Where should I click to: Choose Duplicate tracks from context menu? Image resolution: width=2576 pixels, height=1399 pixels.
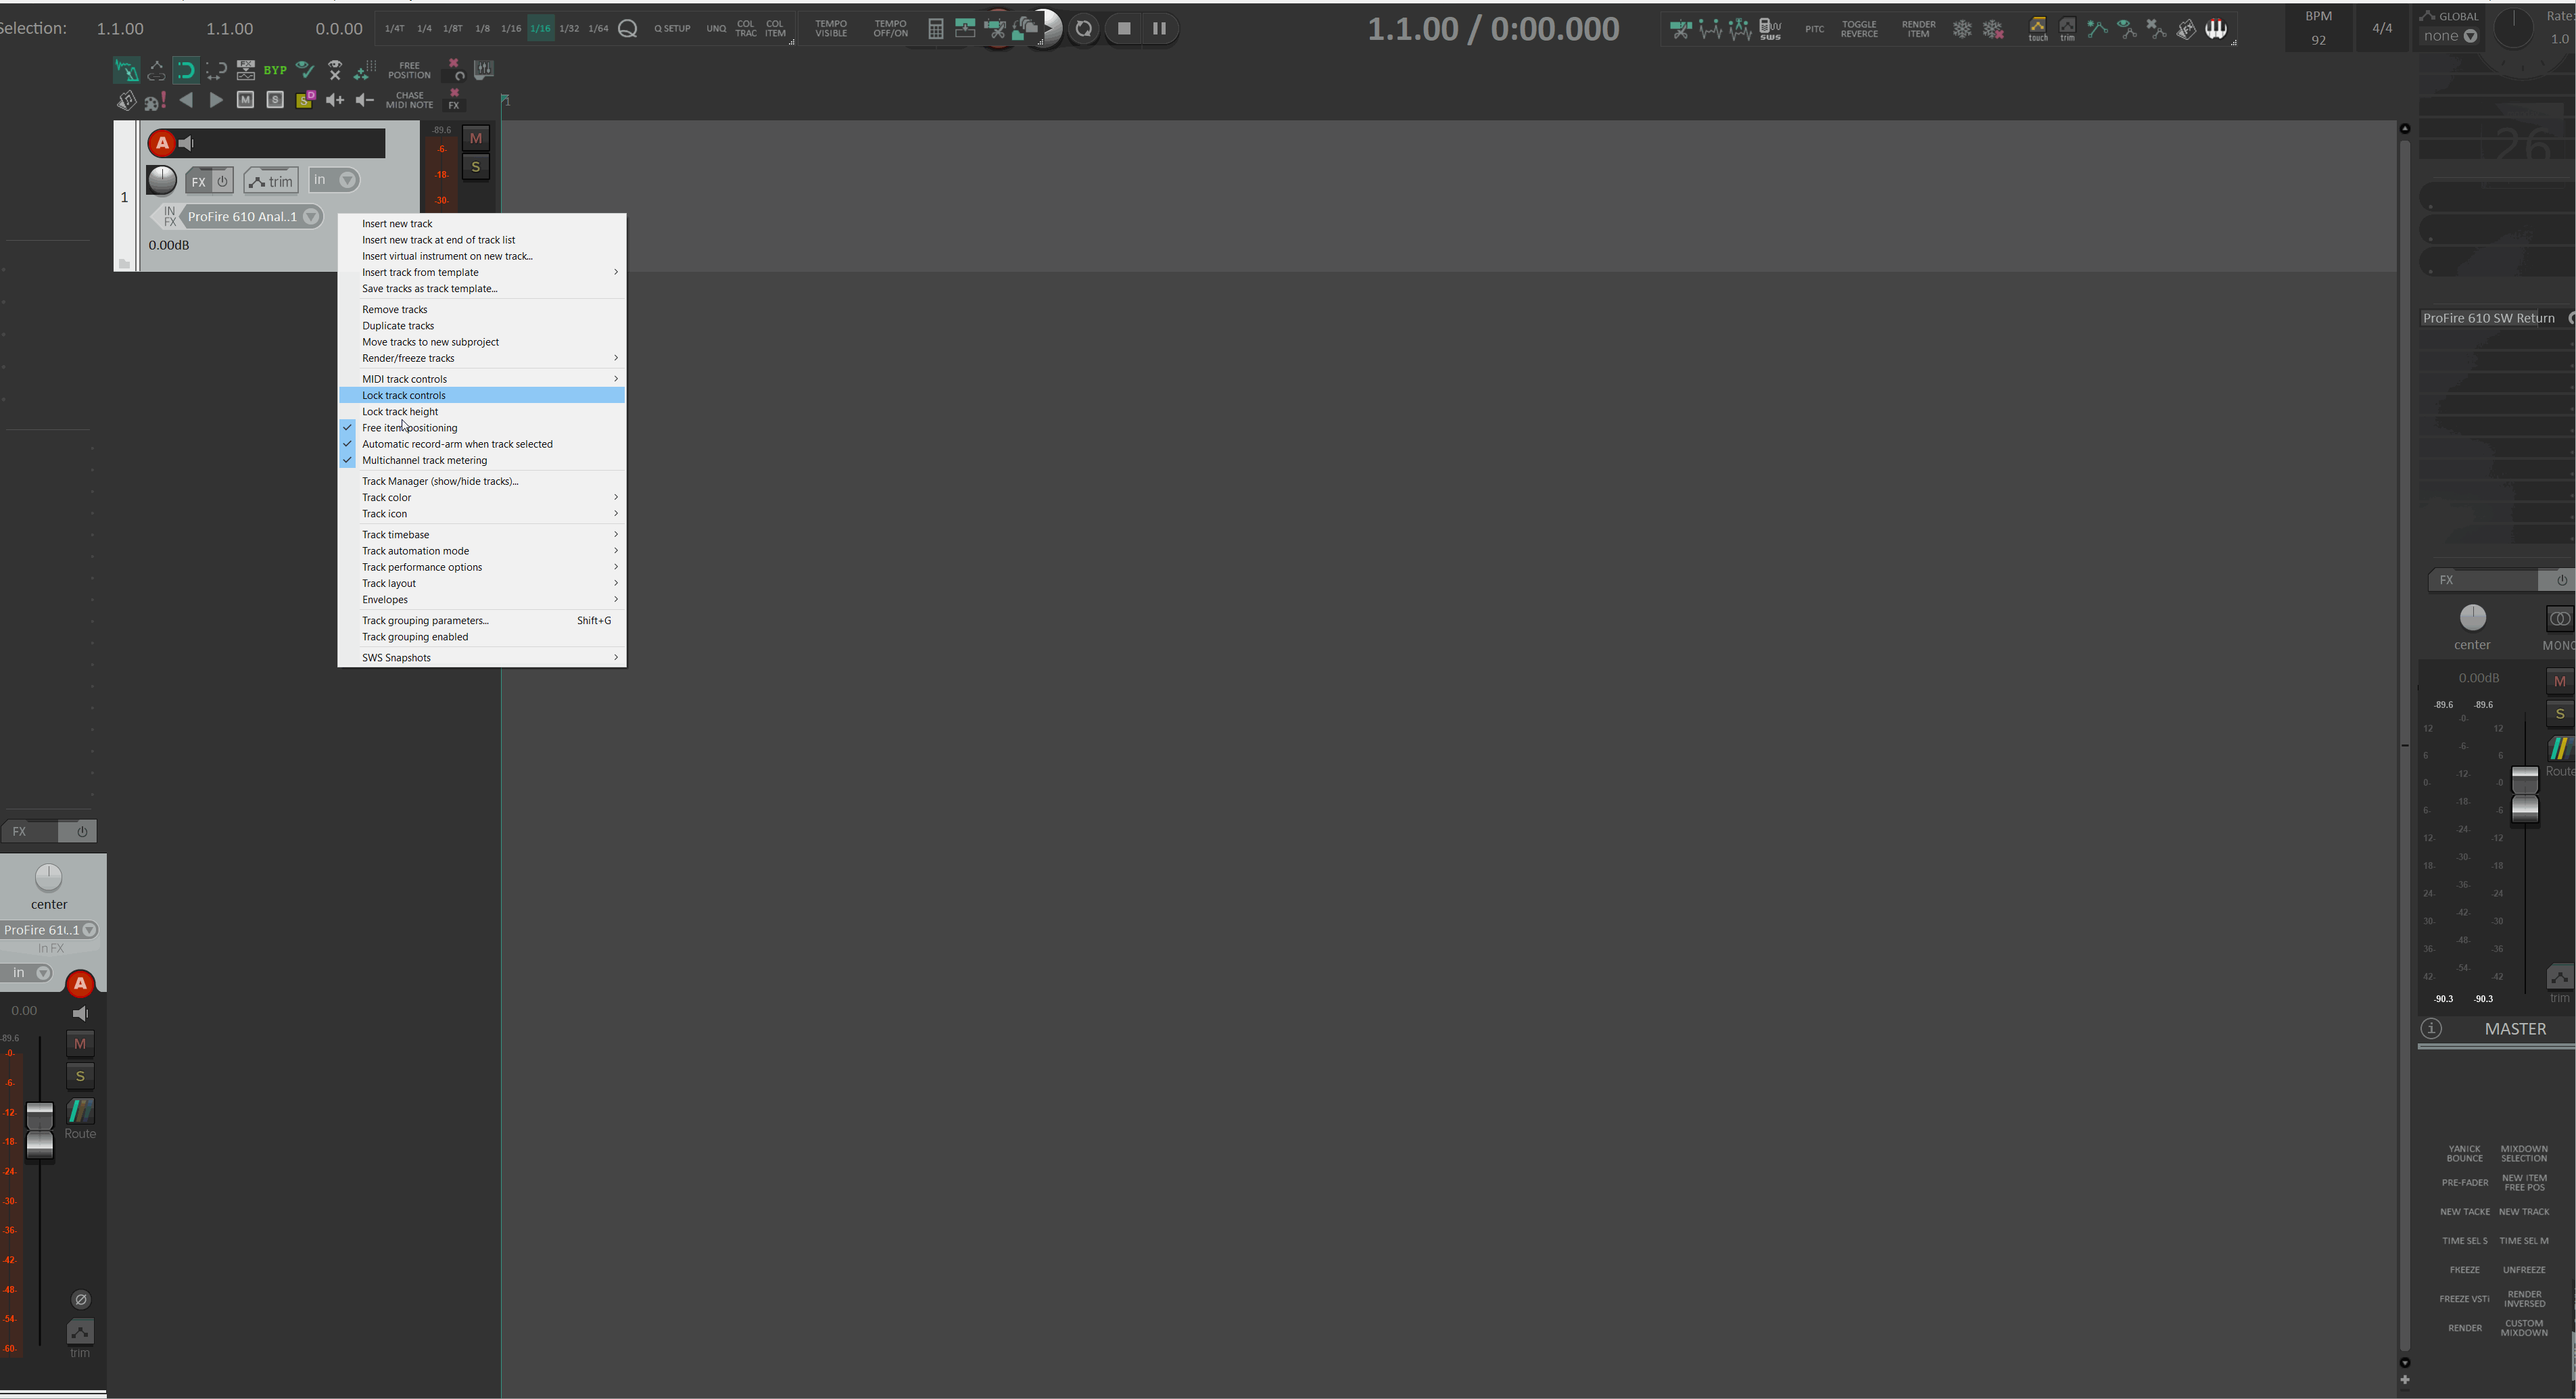click(398, 326)
